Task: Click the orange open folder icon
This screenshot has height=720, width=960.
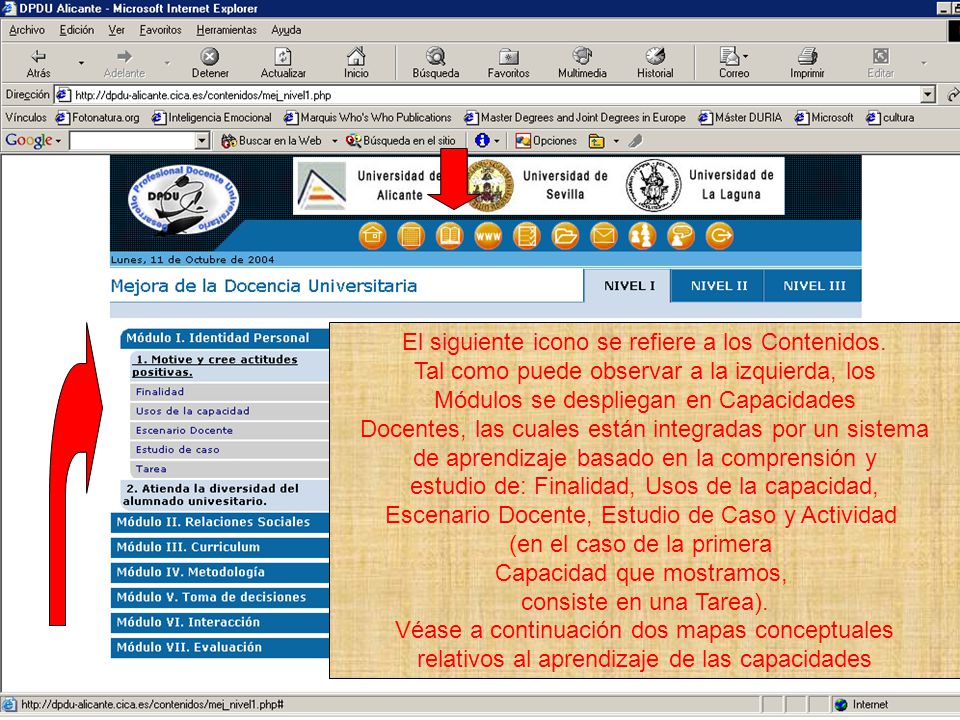Action: 565,236
